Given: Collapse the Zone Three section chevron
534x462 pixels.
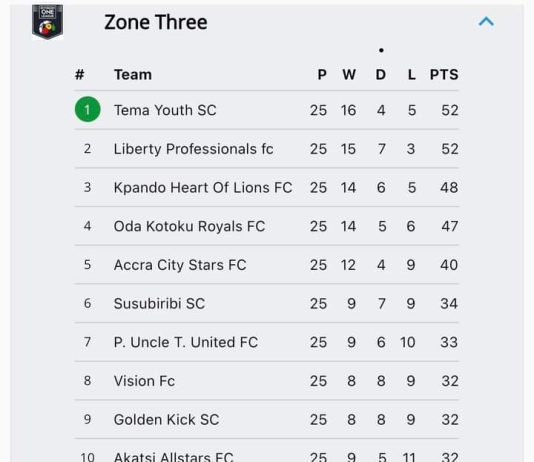Looking at the screenshot, I should [486, 22].
